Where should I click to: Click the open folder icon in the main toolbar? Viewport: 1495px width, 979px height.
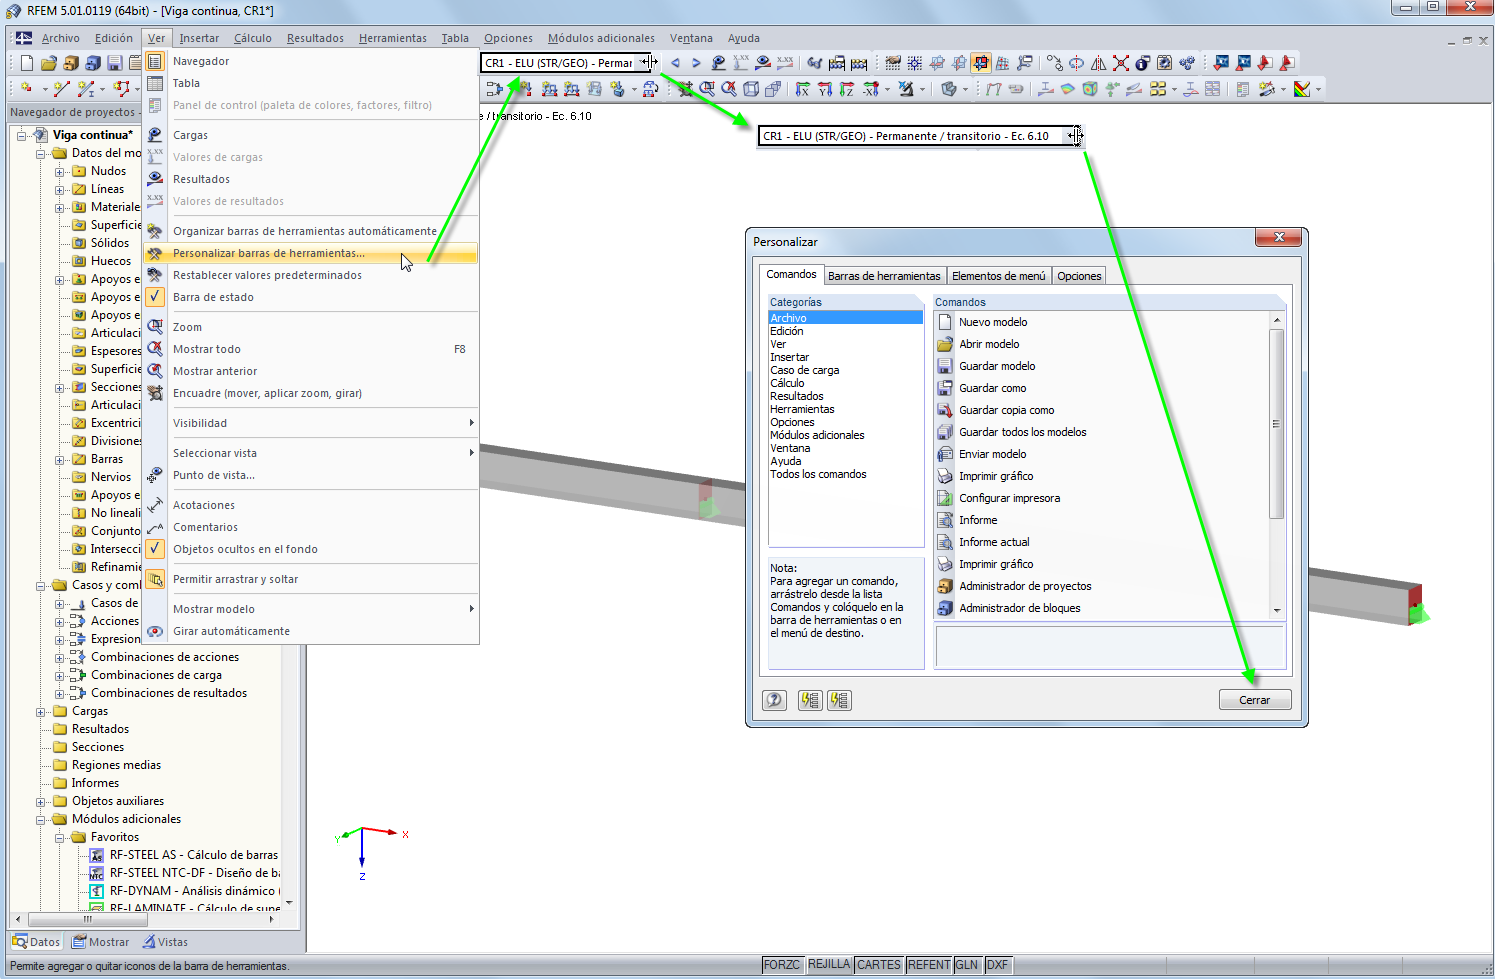click(48, 63)
